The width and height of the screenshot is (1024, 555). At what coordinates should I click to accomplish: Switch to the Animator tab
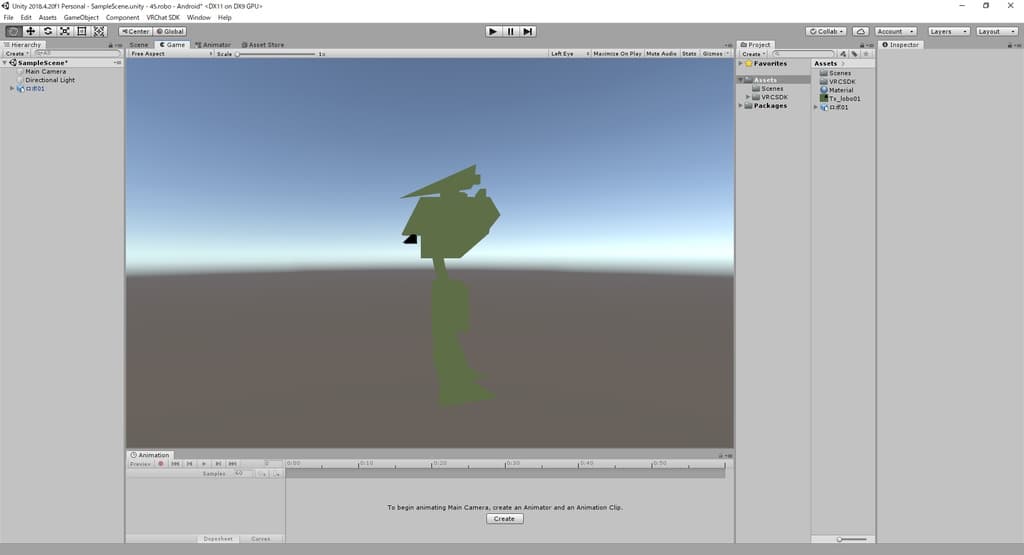[x=213, y=45]
